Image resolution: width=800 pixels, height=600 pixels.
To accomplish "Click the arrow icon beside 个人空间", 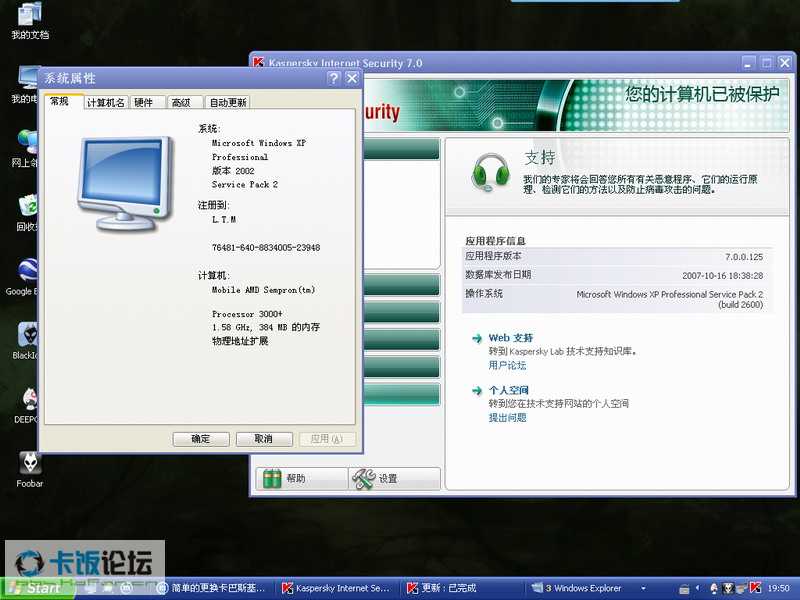I will pyautogui.click(x=477, y=391).
